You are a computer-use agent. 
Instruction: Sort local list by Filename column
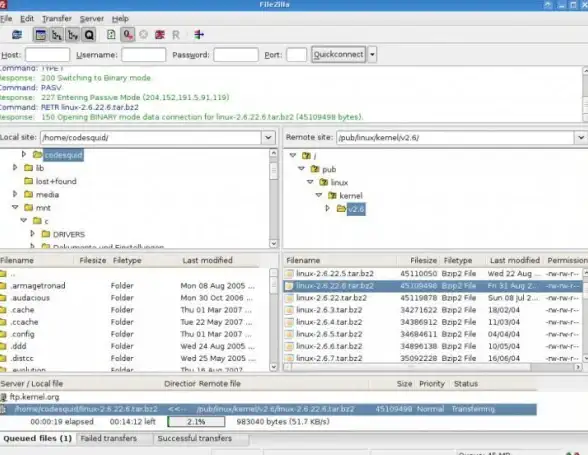[17, 260]
